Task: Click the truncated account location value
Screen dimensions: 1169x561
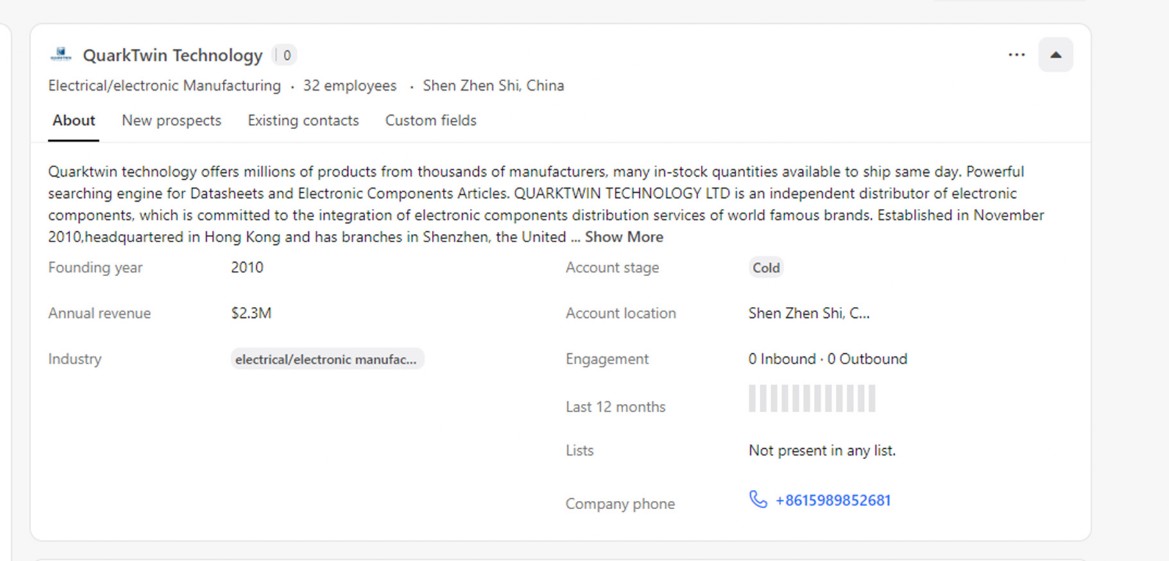Action: coord(809,313)
